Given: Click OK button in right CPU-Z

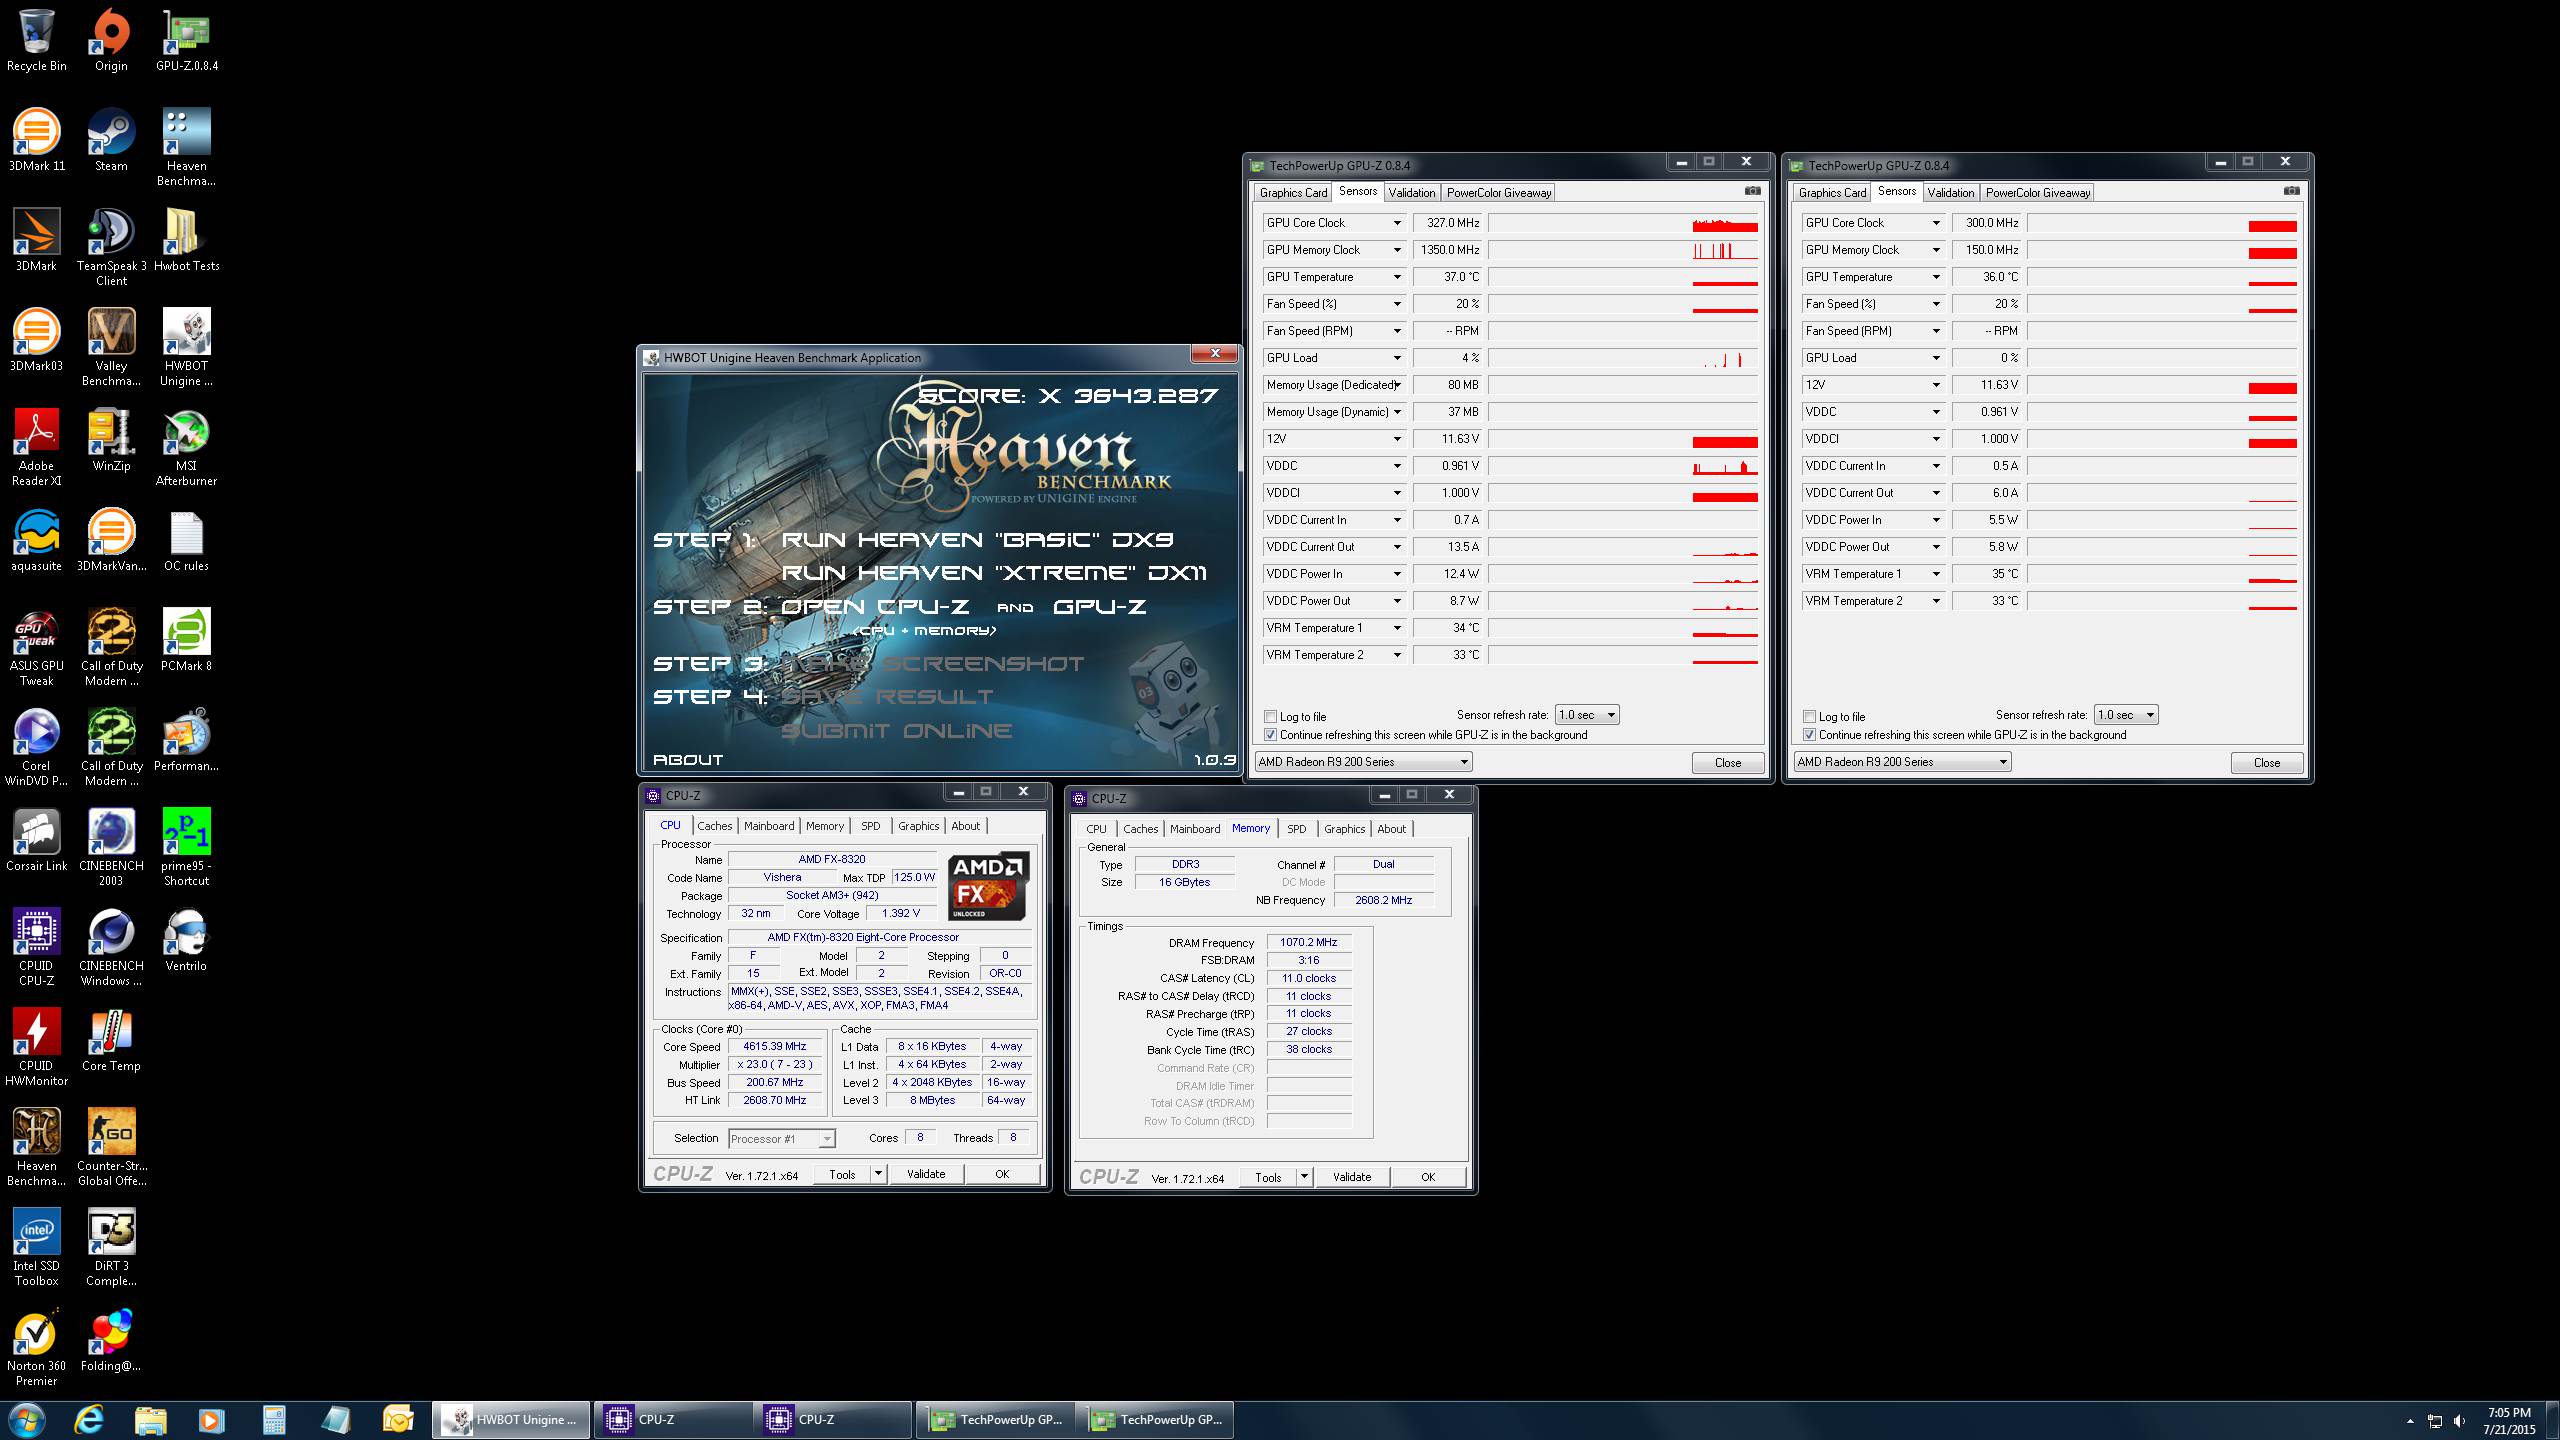Looking at the screenshot, I should (x=1428, y=1177).
